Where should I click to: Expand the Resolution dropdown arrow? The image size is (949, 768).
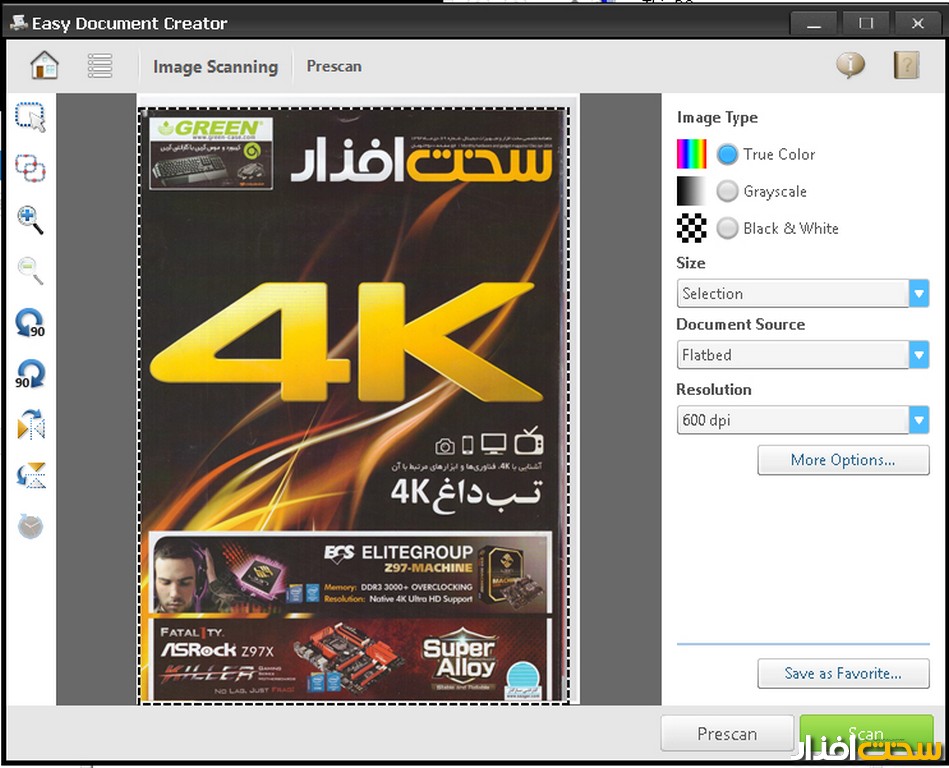919,420
